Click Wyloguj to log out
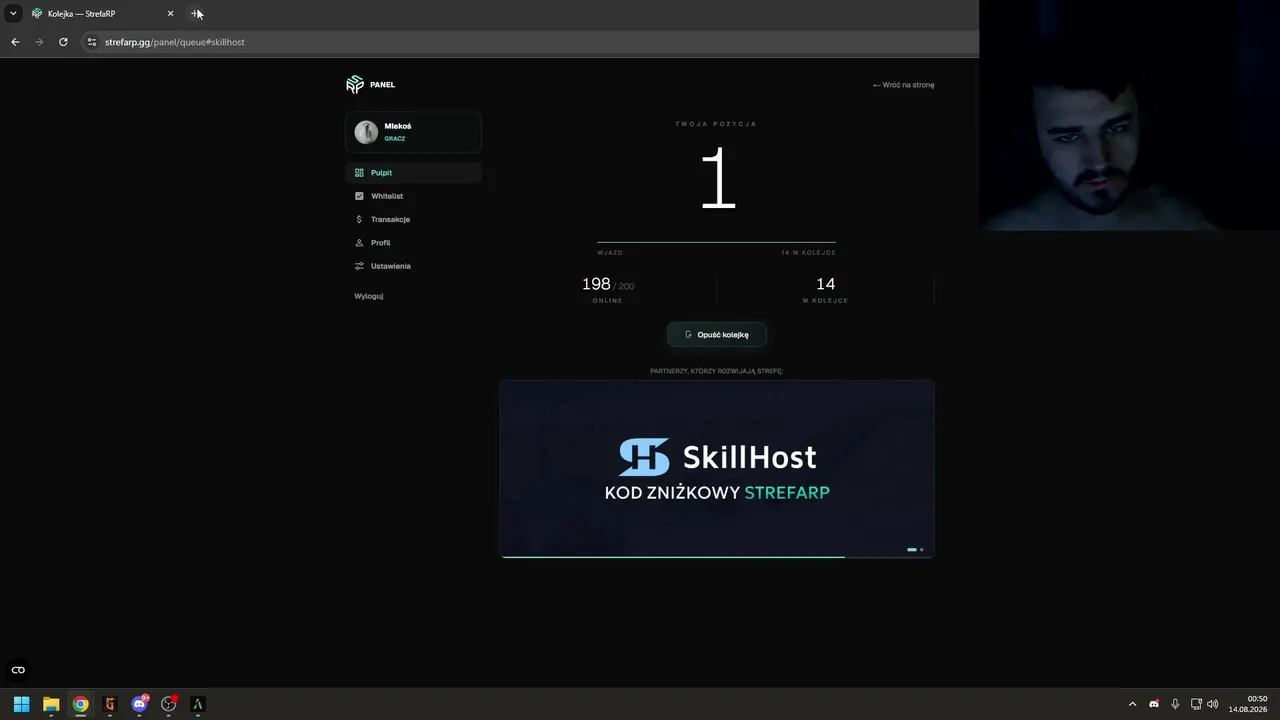1280x720 pixels. click(x=369, y=296)
